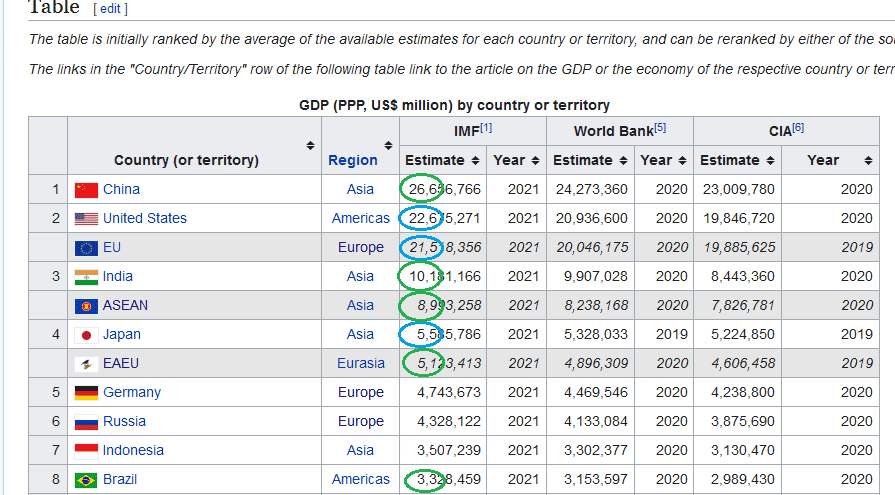The height and width of the screenshot is (495, 895).
Task: Select India World Bank estimate 9,907,028
Action: 595,276
